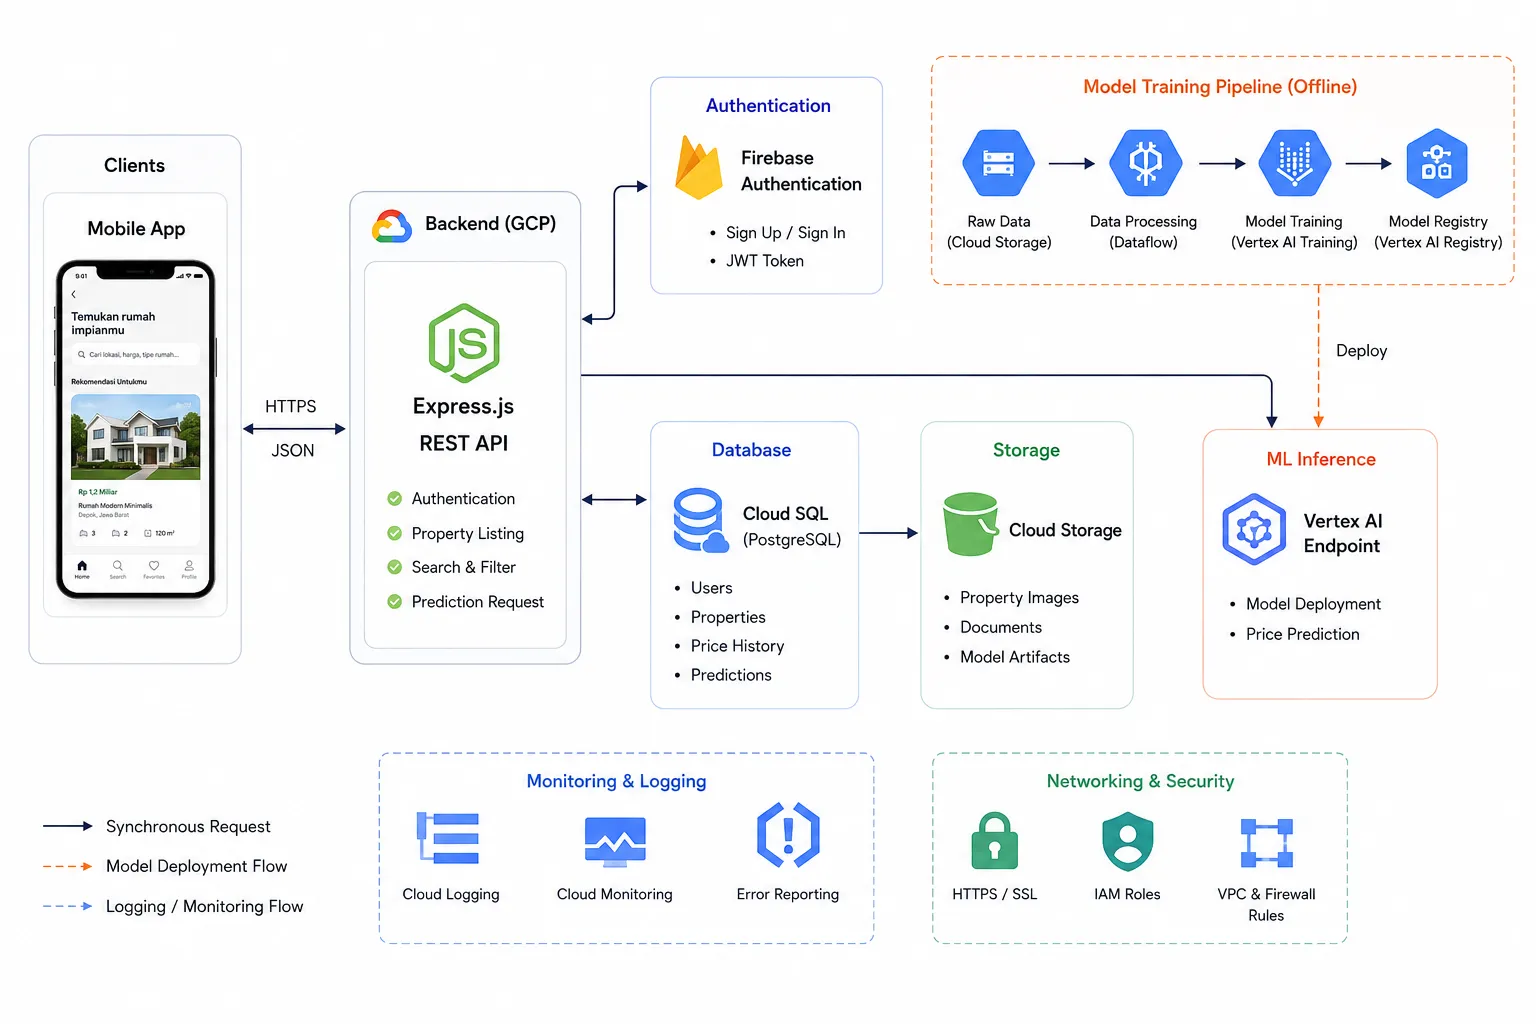
Task: Click the 'Property Images' storage bullet
Action: (x=1019, y=597)
